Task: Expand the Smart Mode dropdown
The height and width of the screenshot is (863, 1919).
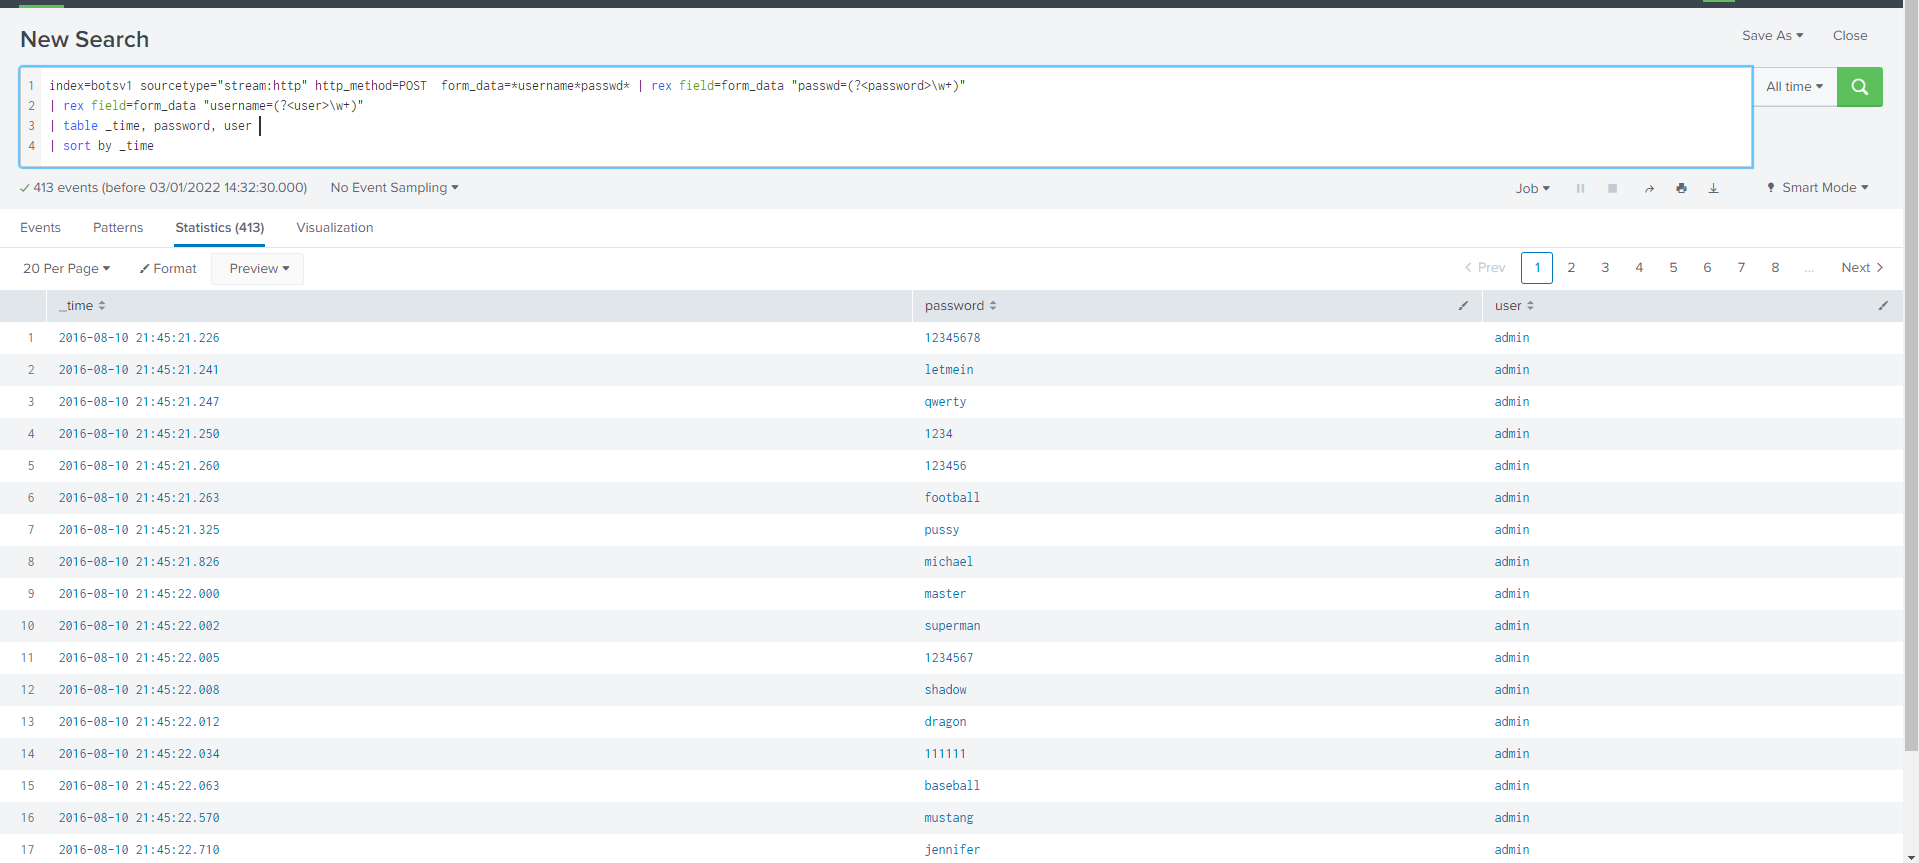Action: [1817, 188]
